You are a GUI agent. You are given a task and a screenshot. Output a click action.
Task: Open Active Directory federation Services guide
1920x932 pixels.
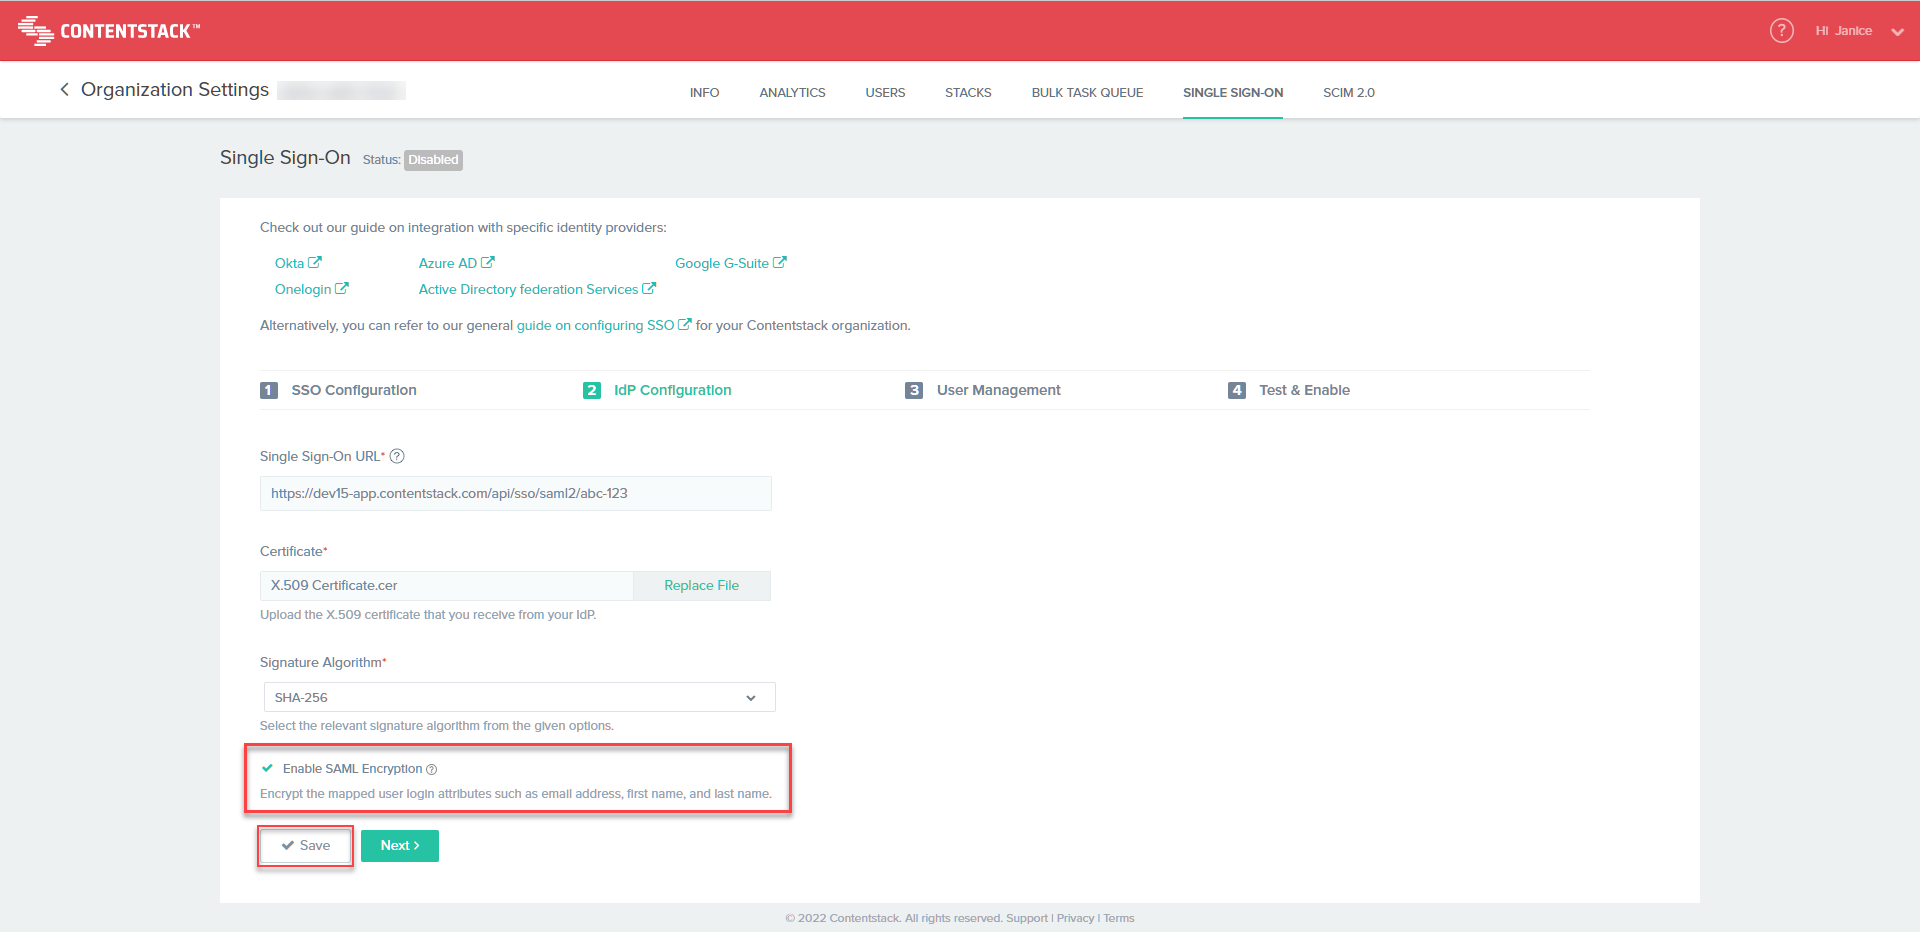(537, 289)
